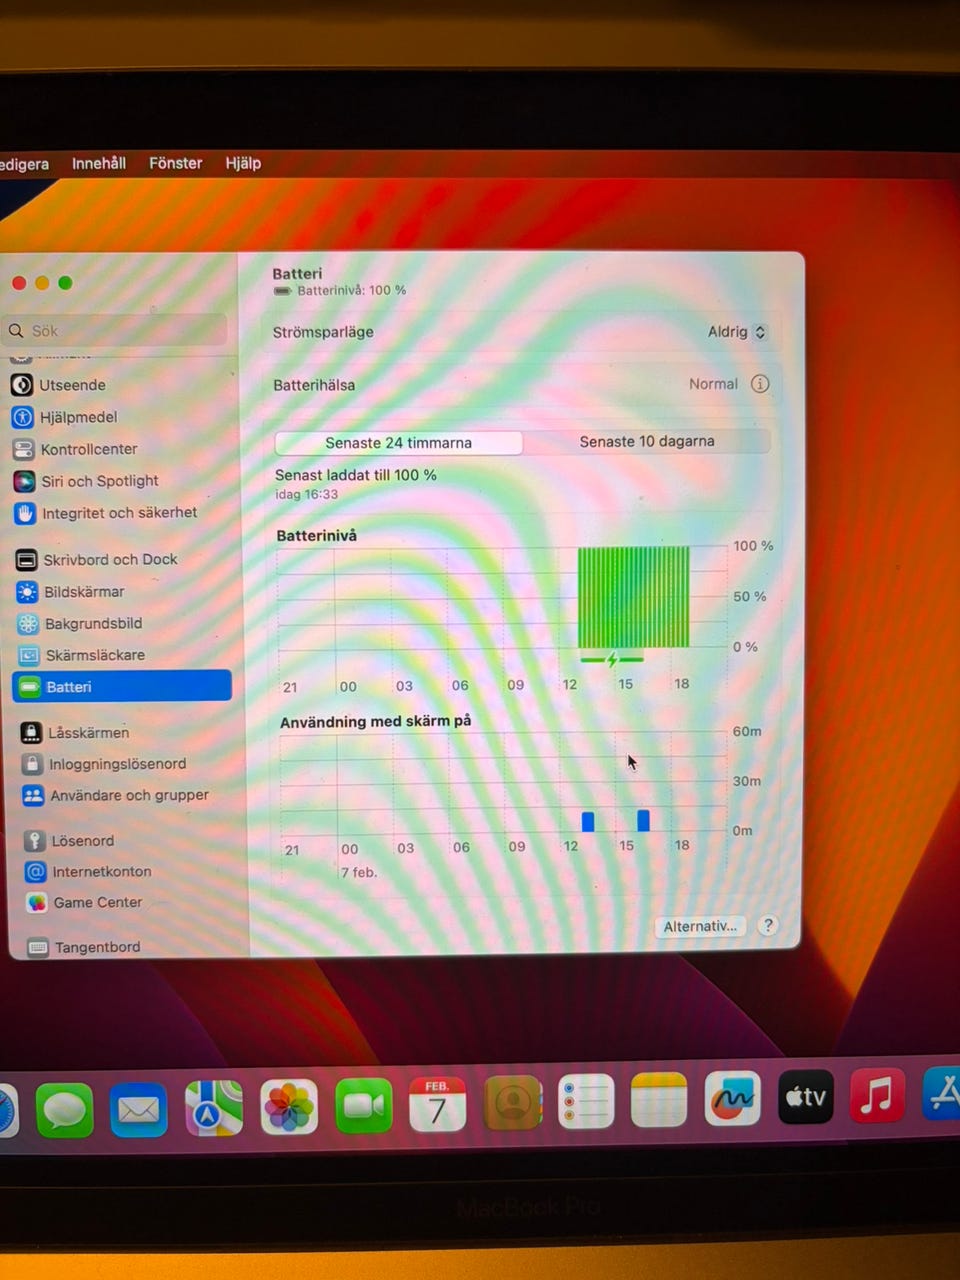
Task: Select Batteri in the sidebar
Action: [122, 686]
